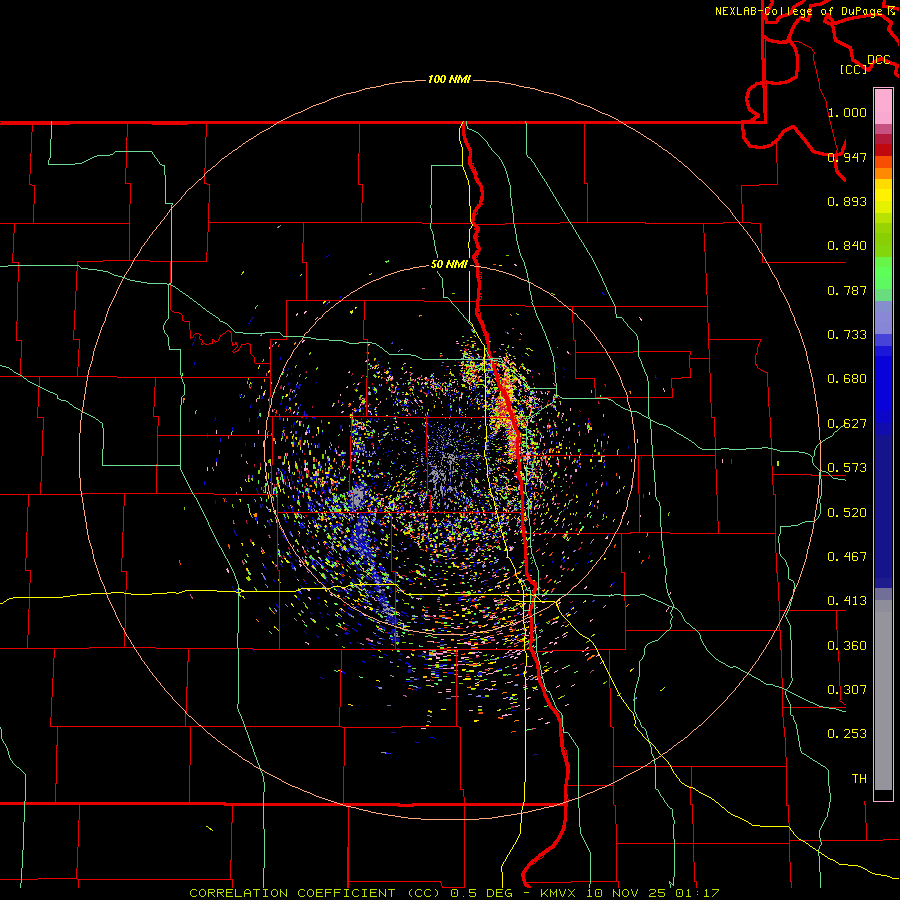Click the 1.000 color scale value
This screenshot has height=900, width=900.
point(847,112)
